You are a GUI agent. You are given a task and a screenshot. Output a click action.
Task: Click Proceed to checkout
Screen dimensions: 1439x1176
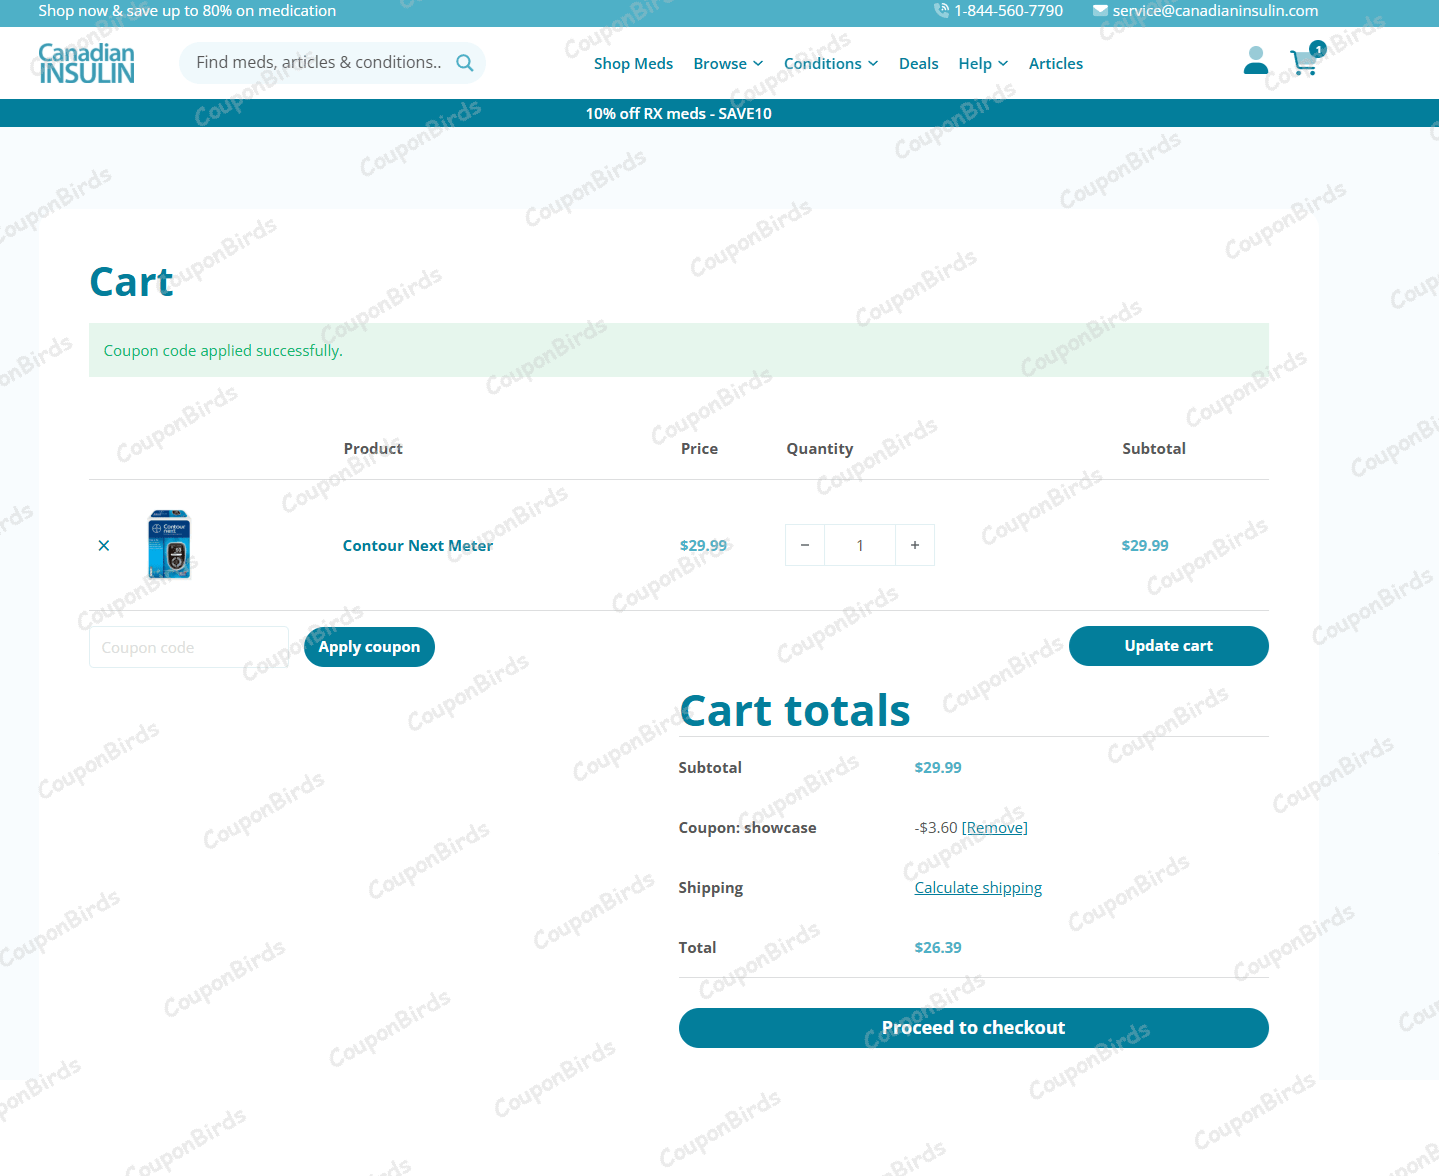[973, 1028]
